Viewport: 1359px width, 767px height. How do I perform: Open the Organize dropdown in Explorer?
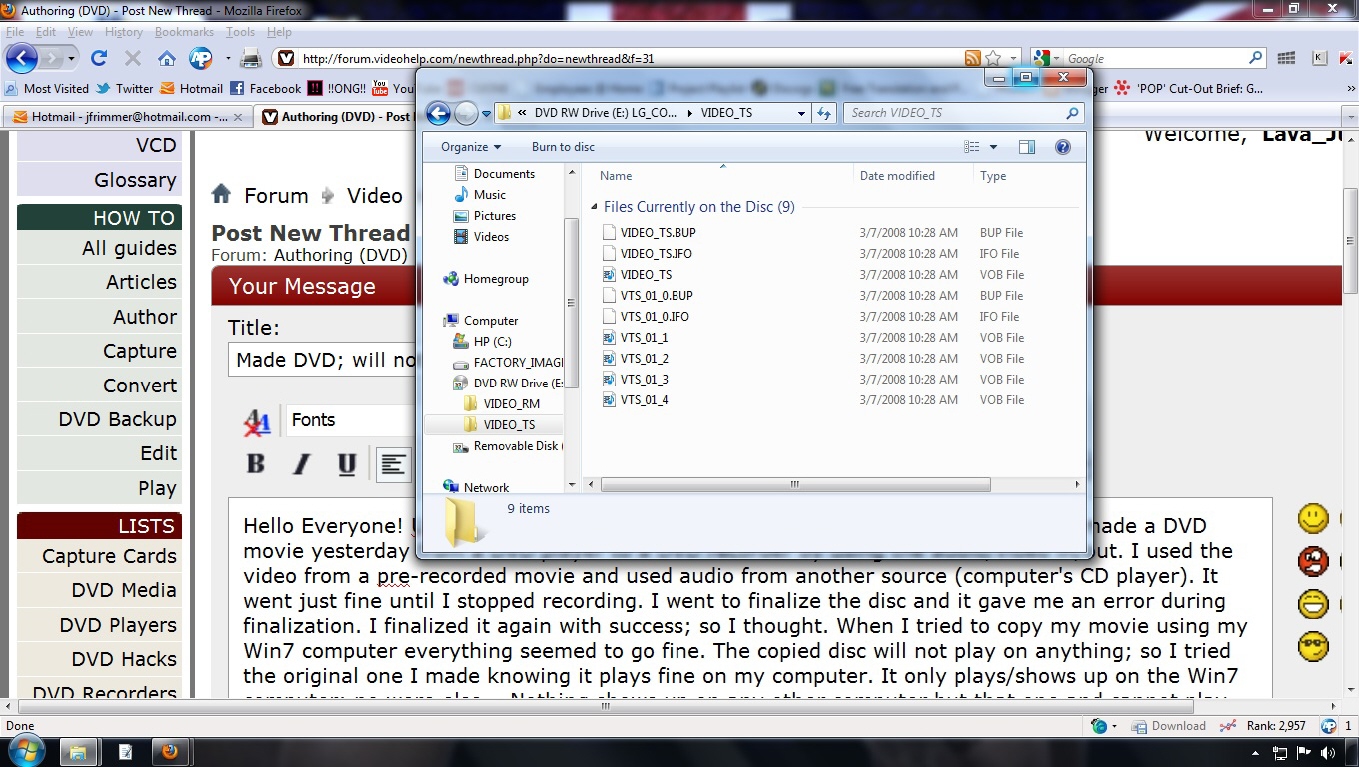pyautogui.click(x=471, y=147)
